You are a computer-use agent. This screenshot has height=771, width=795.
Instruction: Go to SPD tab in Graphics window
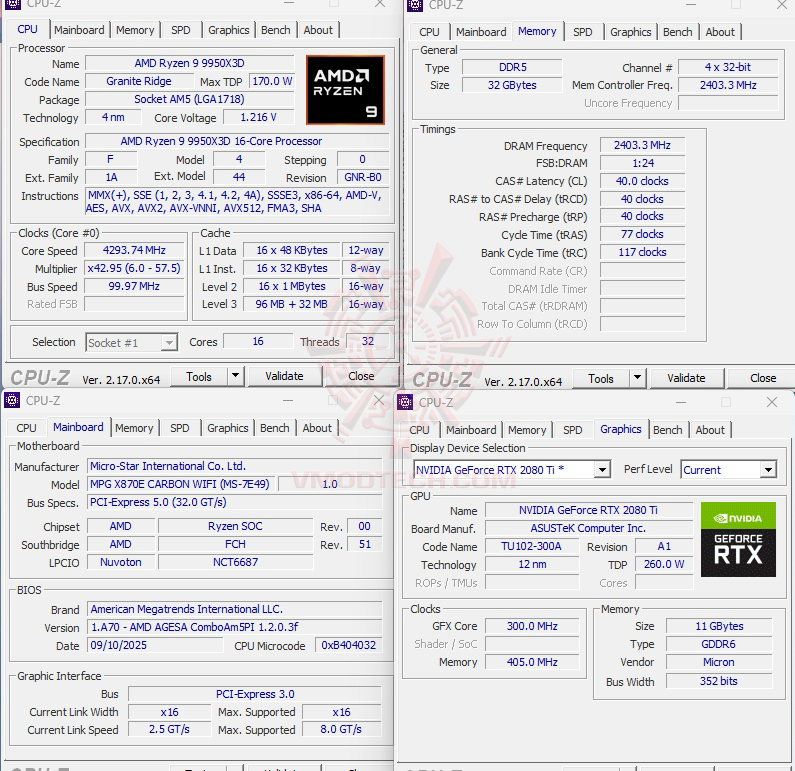click(572, 430)
